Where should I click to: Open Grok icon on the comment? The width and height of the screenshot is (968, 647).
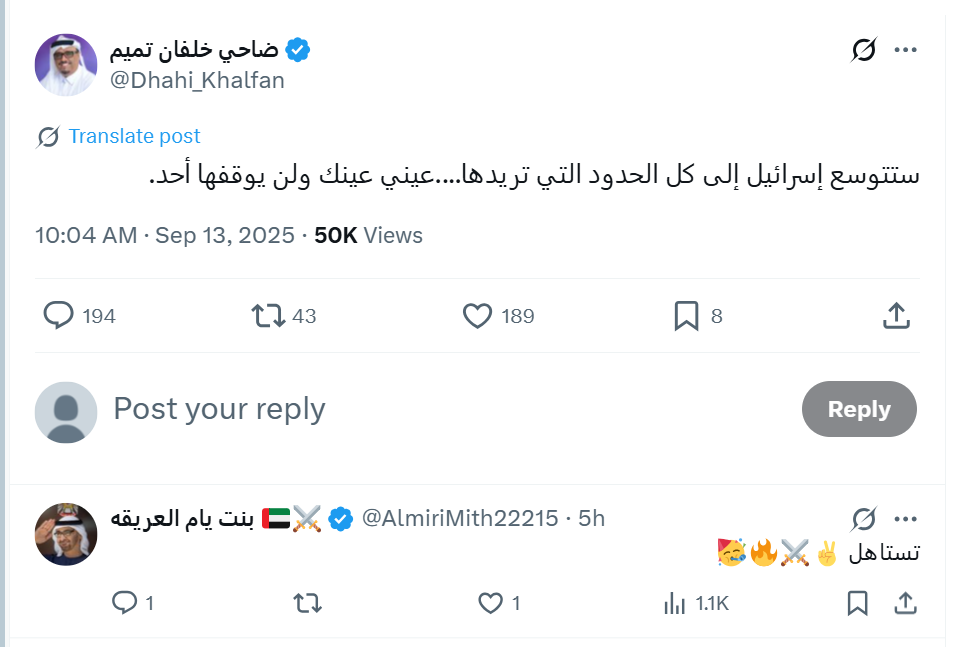pos(863,519)
